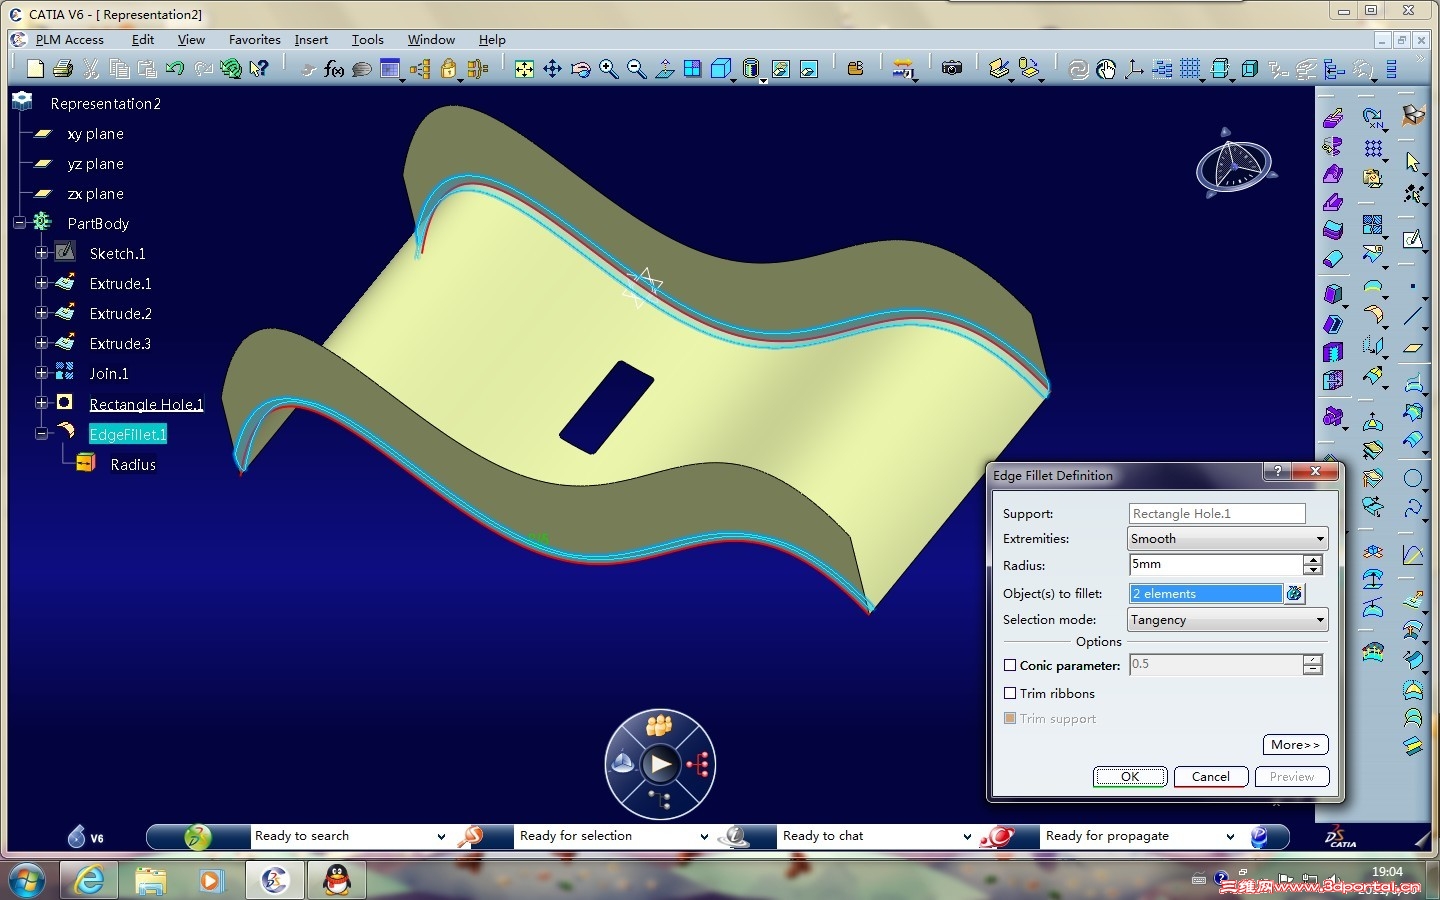The image size is (1440, 900).
Task: Collapse the PartBody tree node
Action: (x=19, y=223)
